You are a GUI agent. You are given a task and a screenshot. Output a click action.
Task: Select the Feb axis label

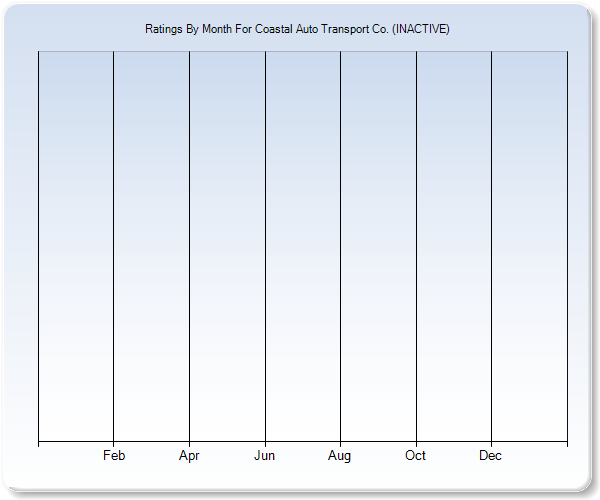click(x=114, y=455)
